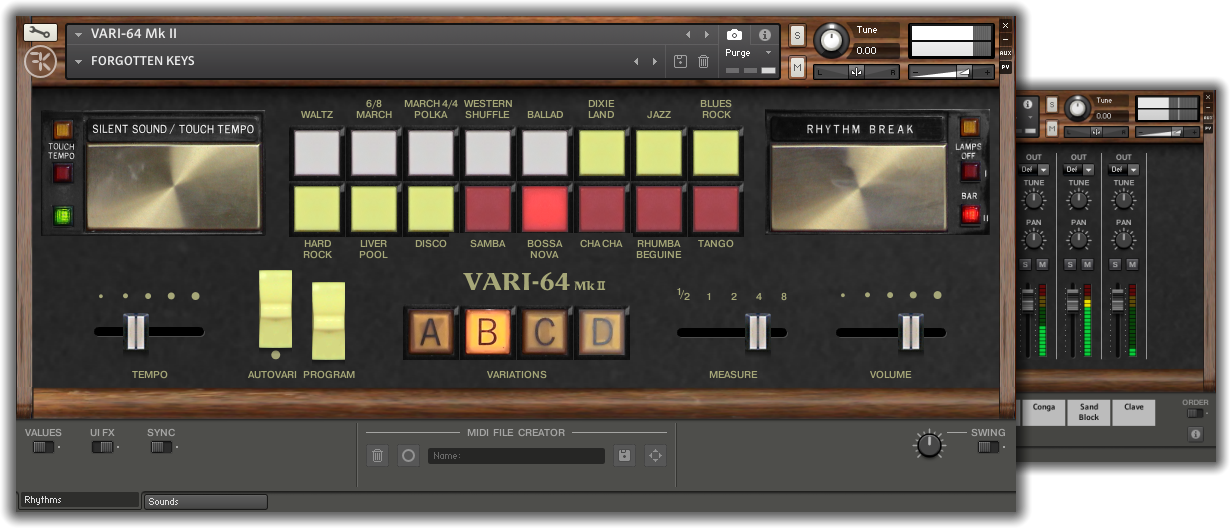1232x528 pixels.
Task: Click the Swing amount knob
Action: [930, 446]
